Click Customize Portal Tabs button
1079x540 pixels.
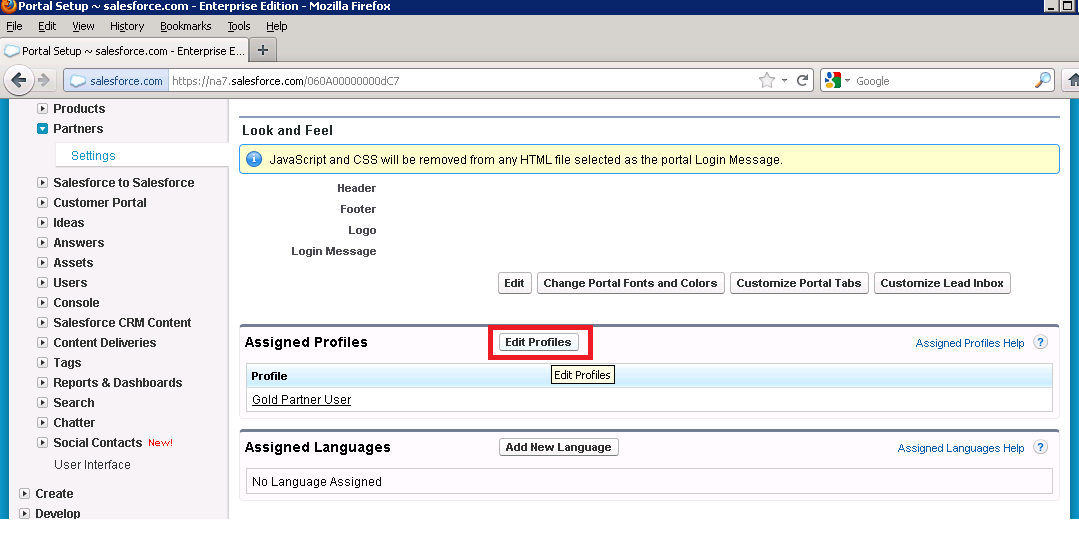[798, 283]
